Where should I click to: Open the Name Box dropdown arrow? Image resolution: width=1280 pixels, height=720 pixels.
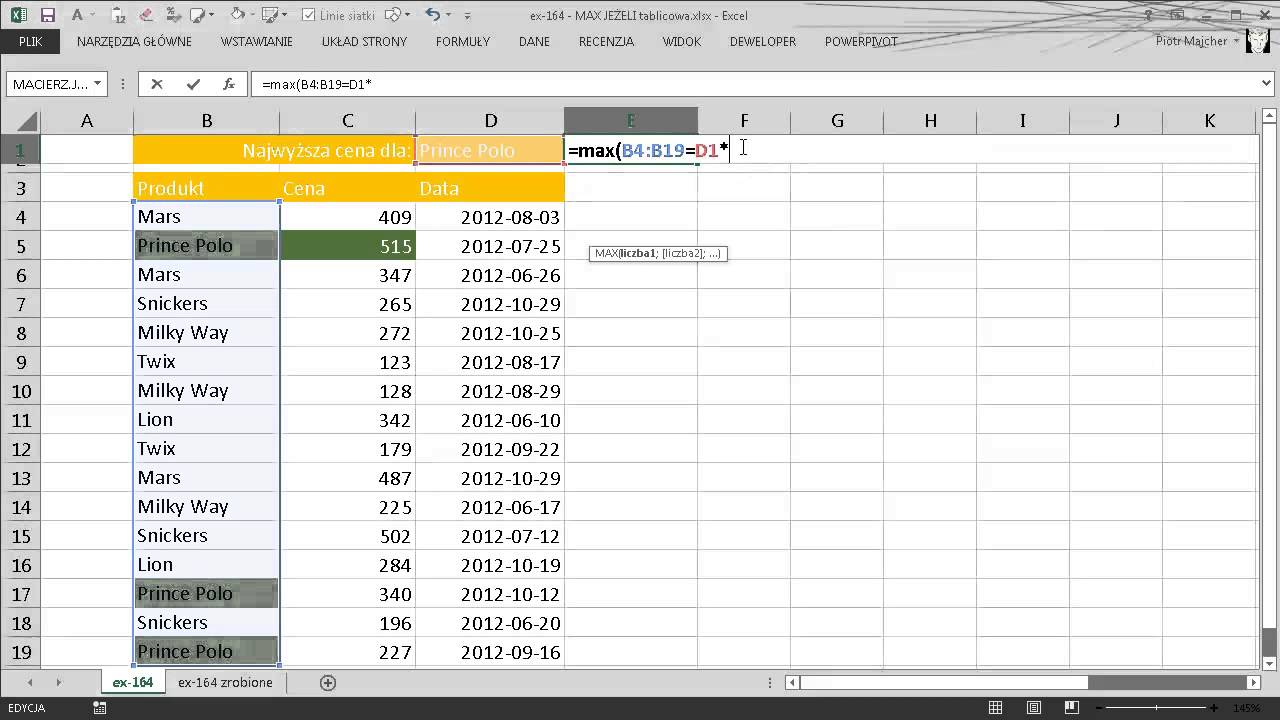[97, 84]
